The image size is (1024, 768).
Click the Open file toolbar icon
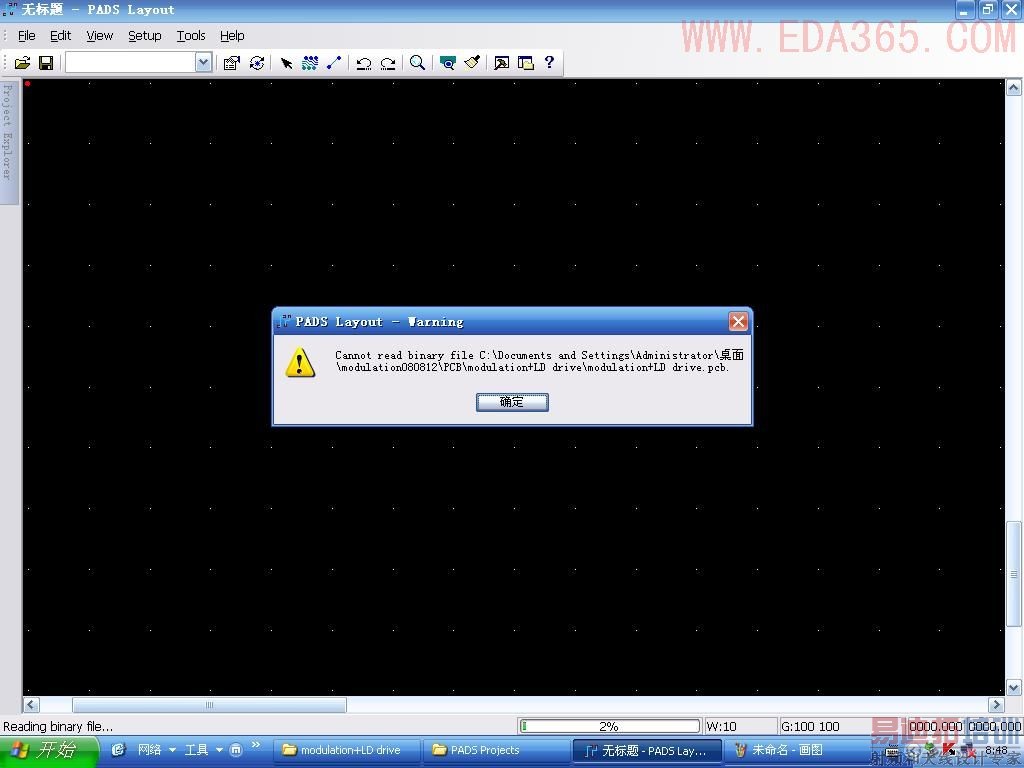(23, 63)
